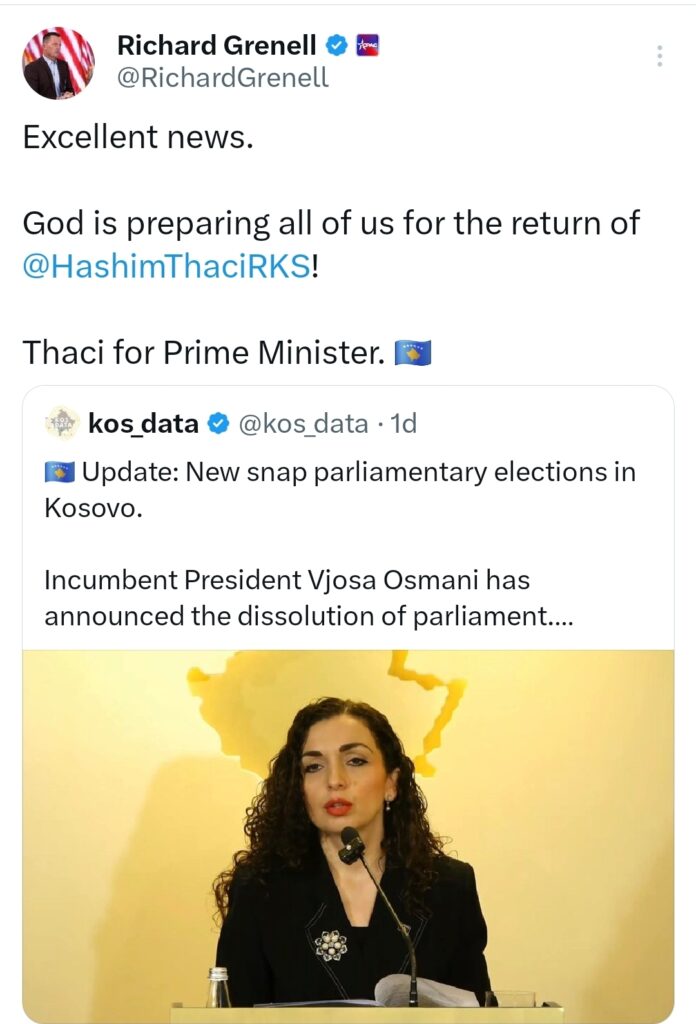Click the verified badge next to kos_data

pyautogui.click(x=217, y=424)
